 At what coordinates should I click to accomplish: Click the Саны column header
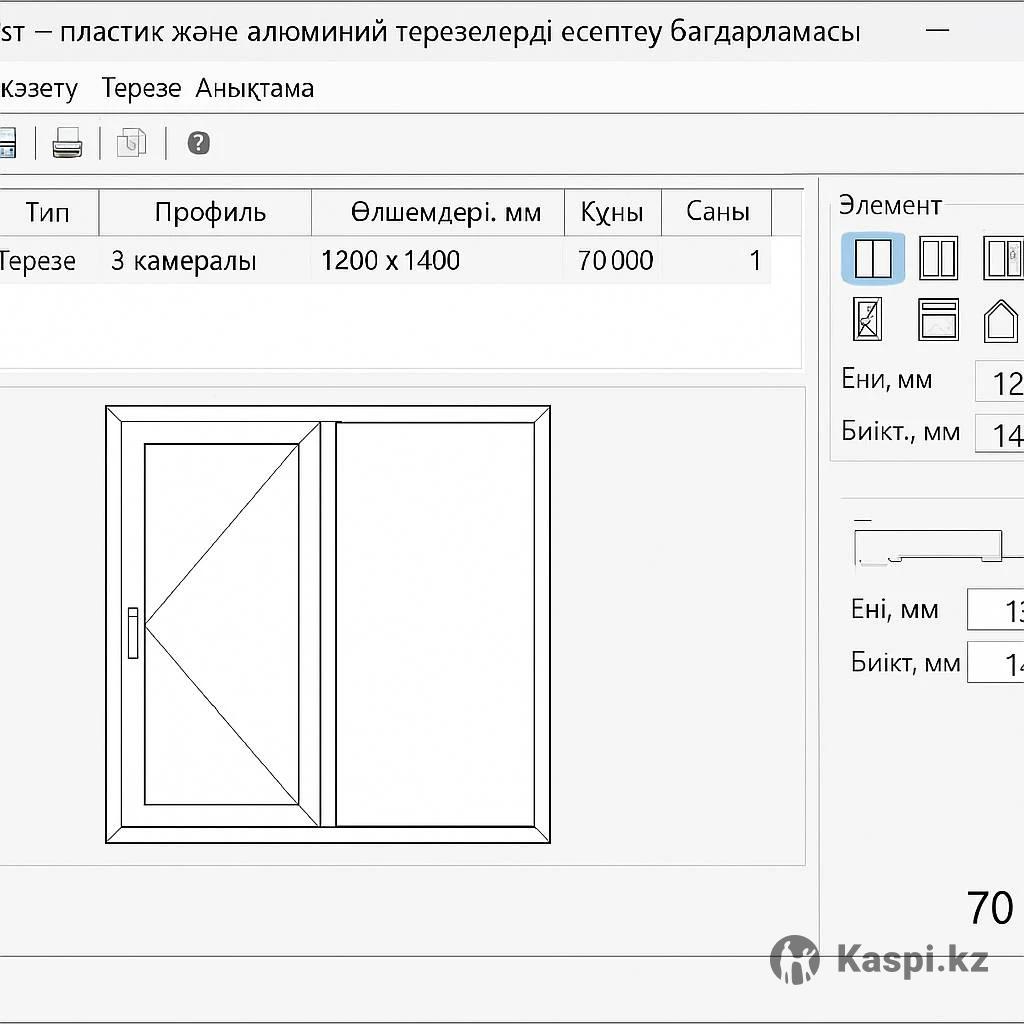tap(717, 212)
